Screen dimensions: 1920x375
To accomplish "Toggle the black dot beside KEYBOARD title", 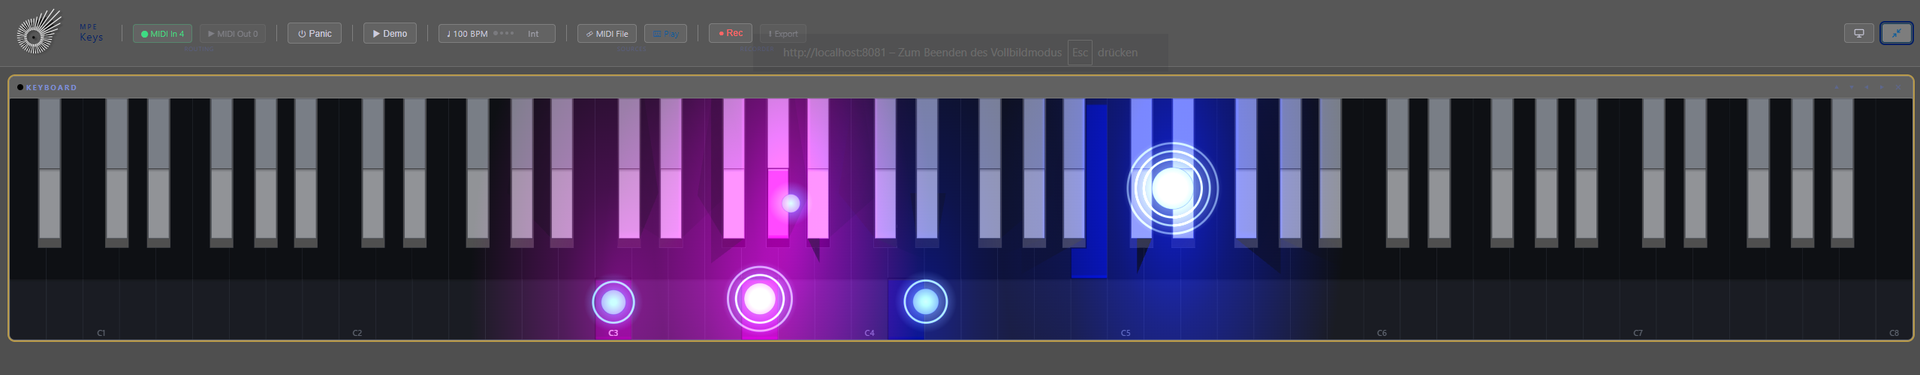I will tap(20, 87).
